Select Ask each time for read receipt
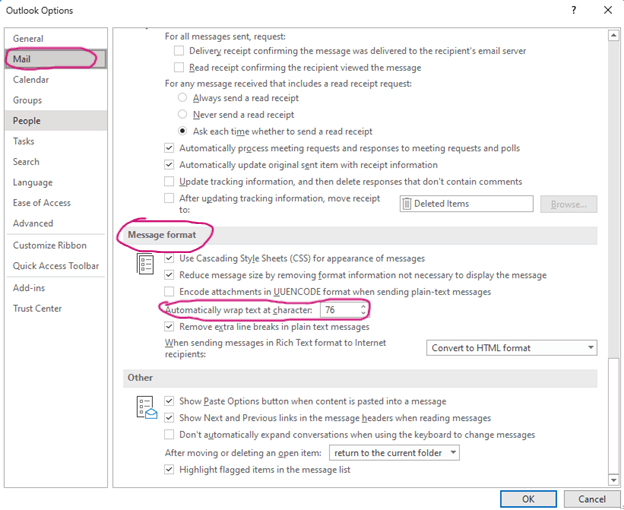 (x=182, y=131)
